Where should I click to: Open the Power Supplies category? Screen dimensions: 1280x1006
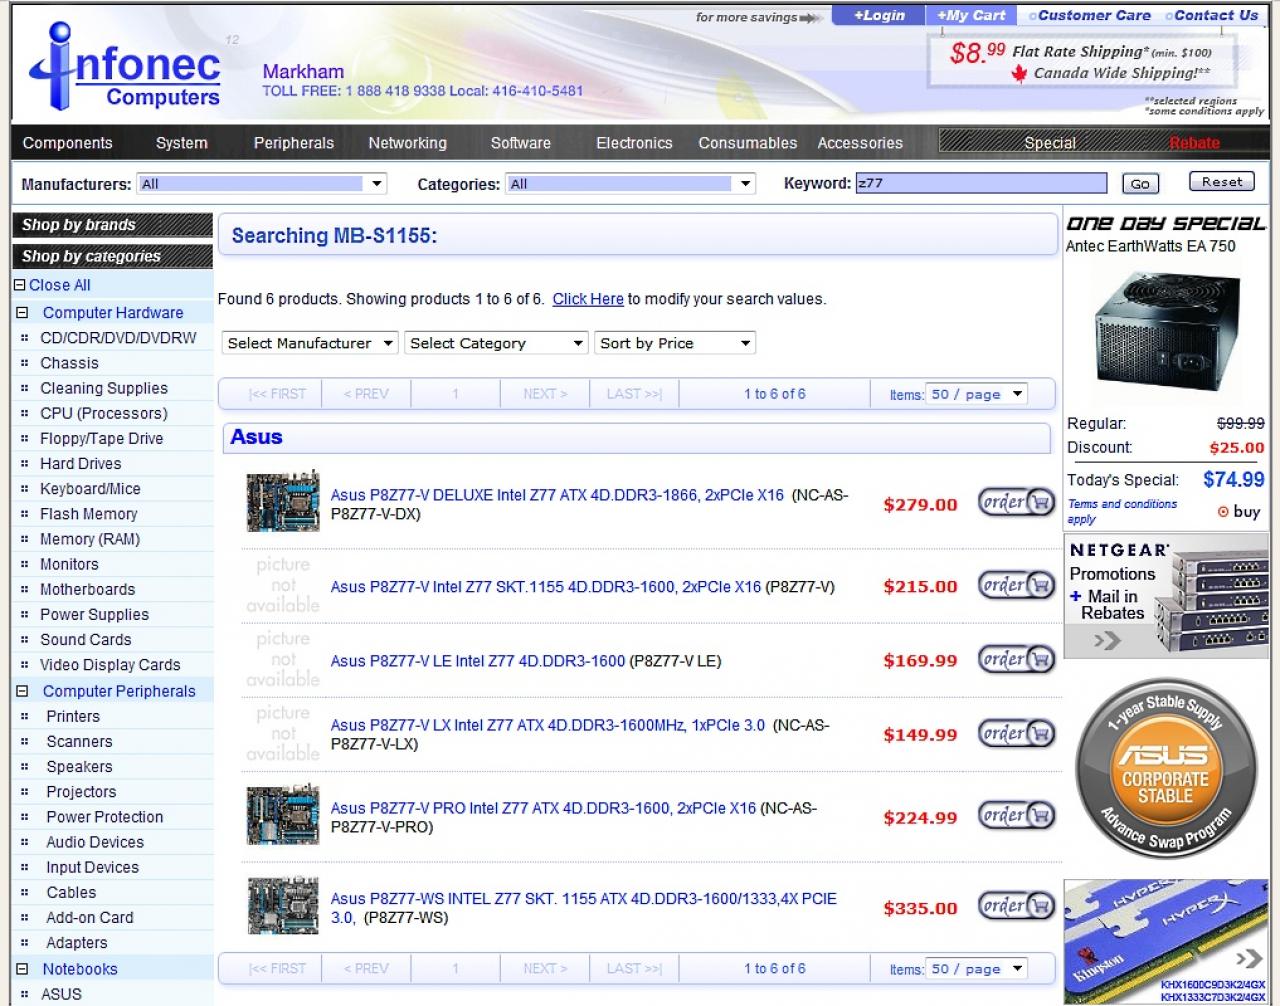(94, 614)
